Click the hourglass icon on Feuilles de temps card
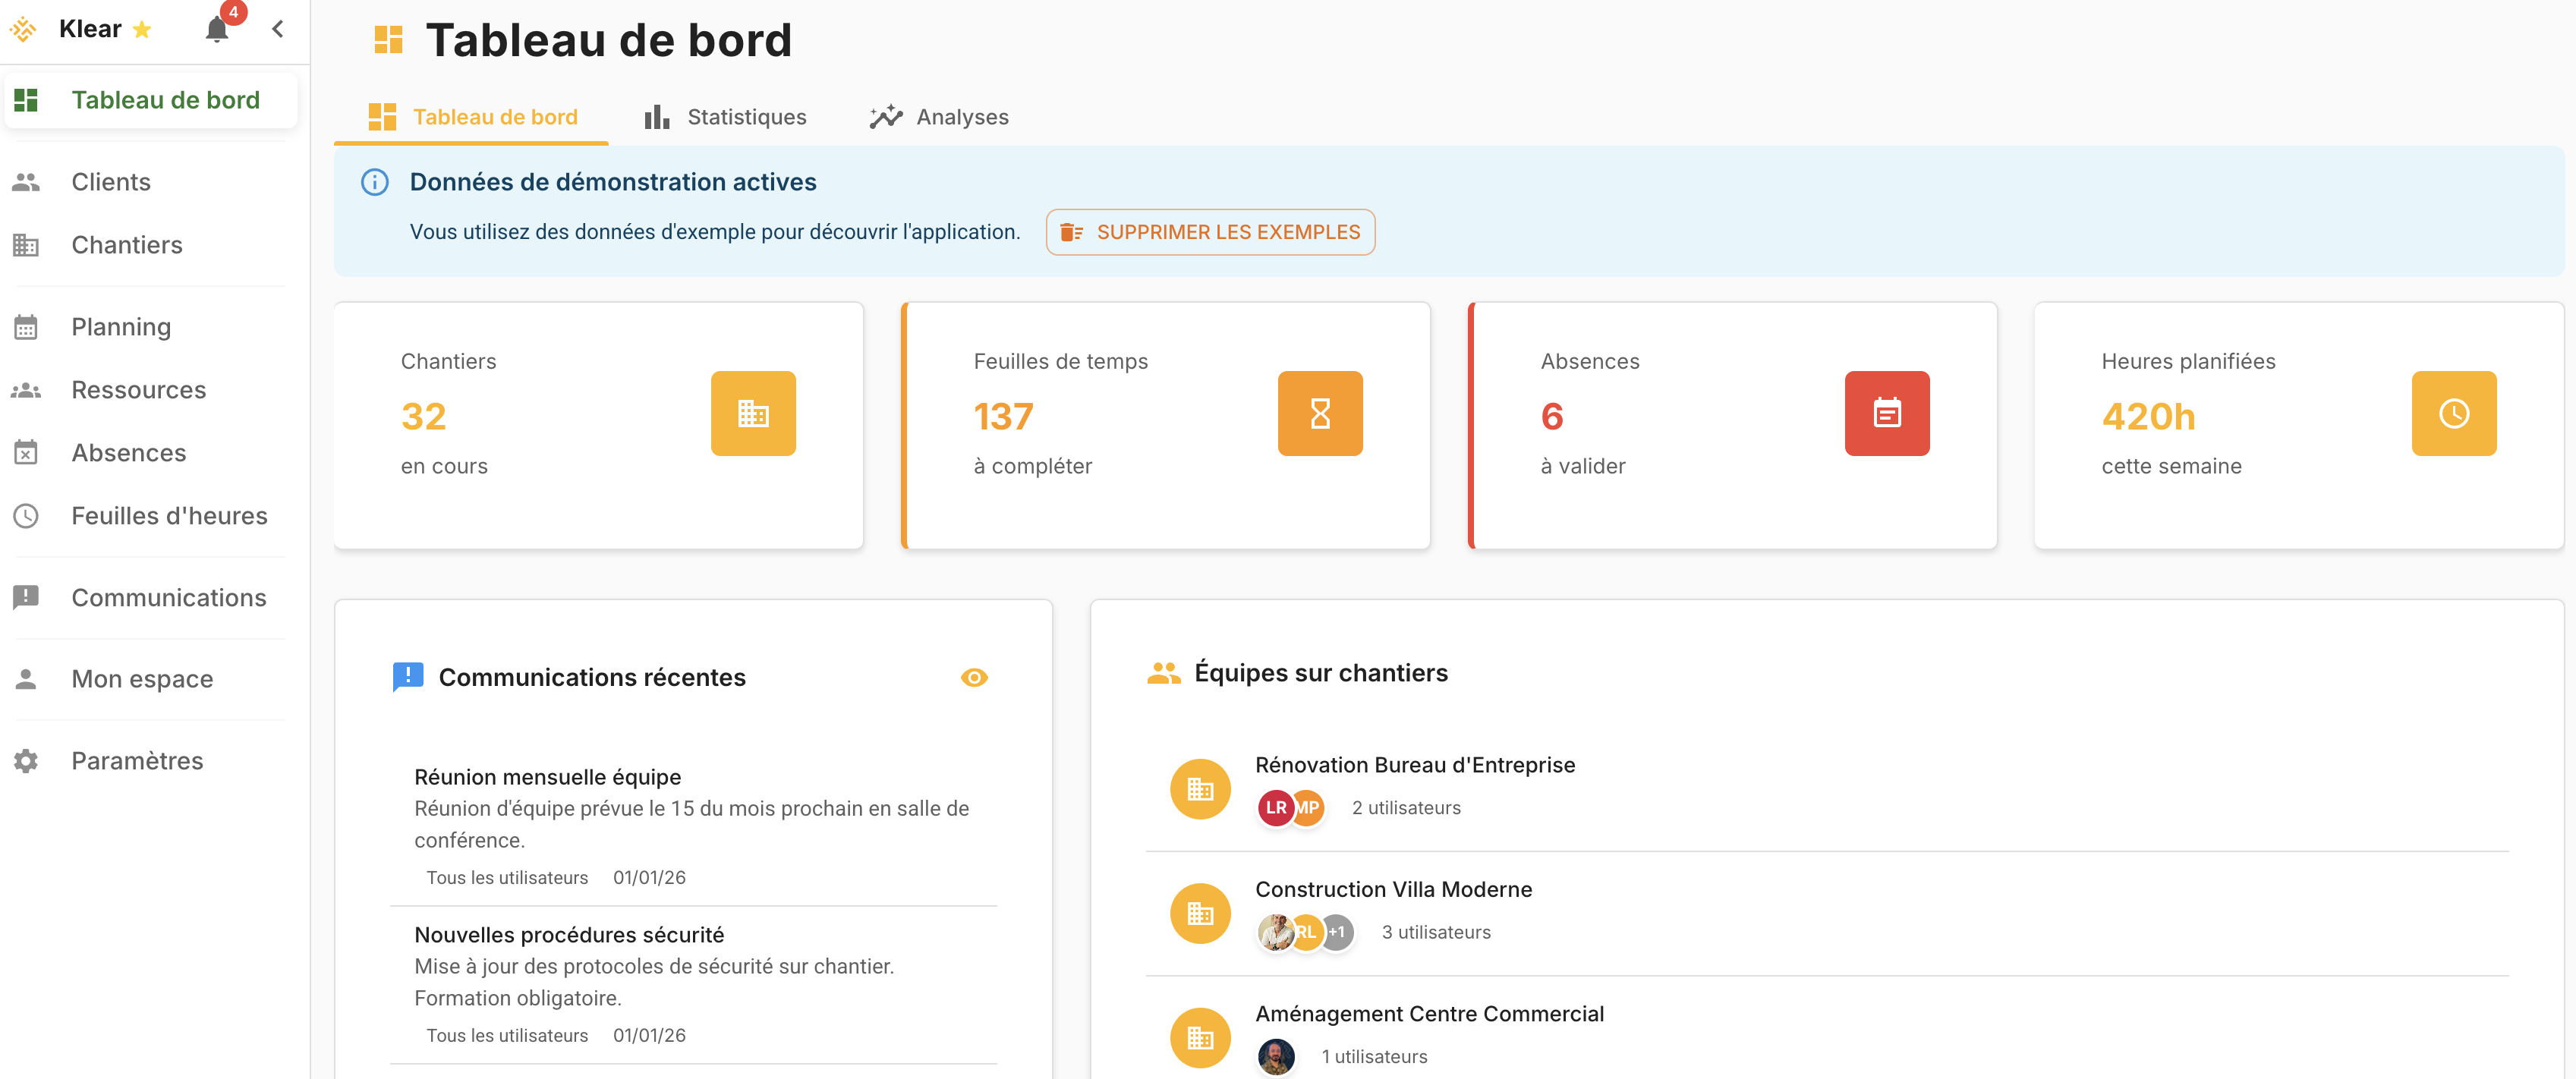This screenshot has height=1079, width=2576. tap(1320, 413)
